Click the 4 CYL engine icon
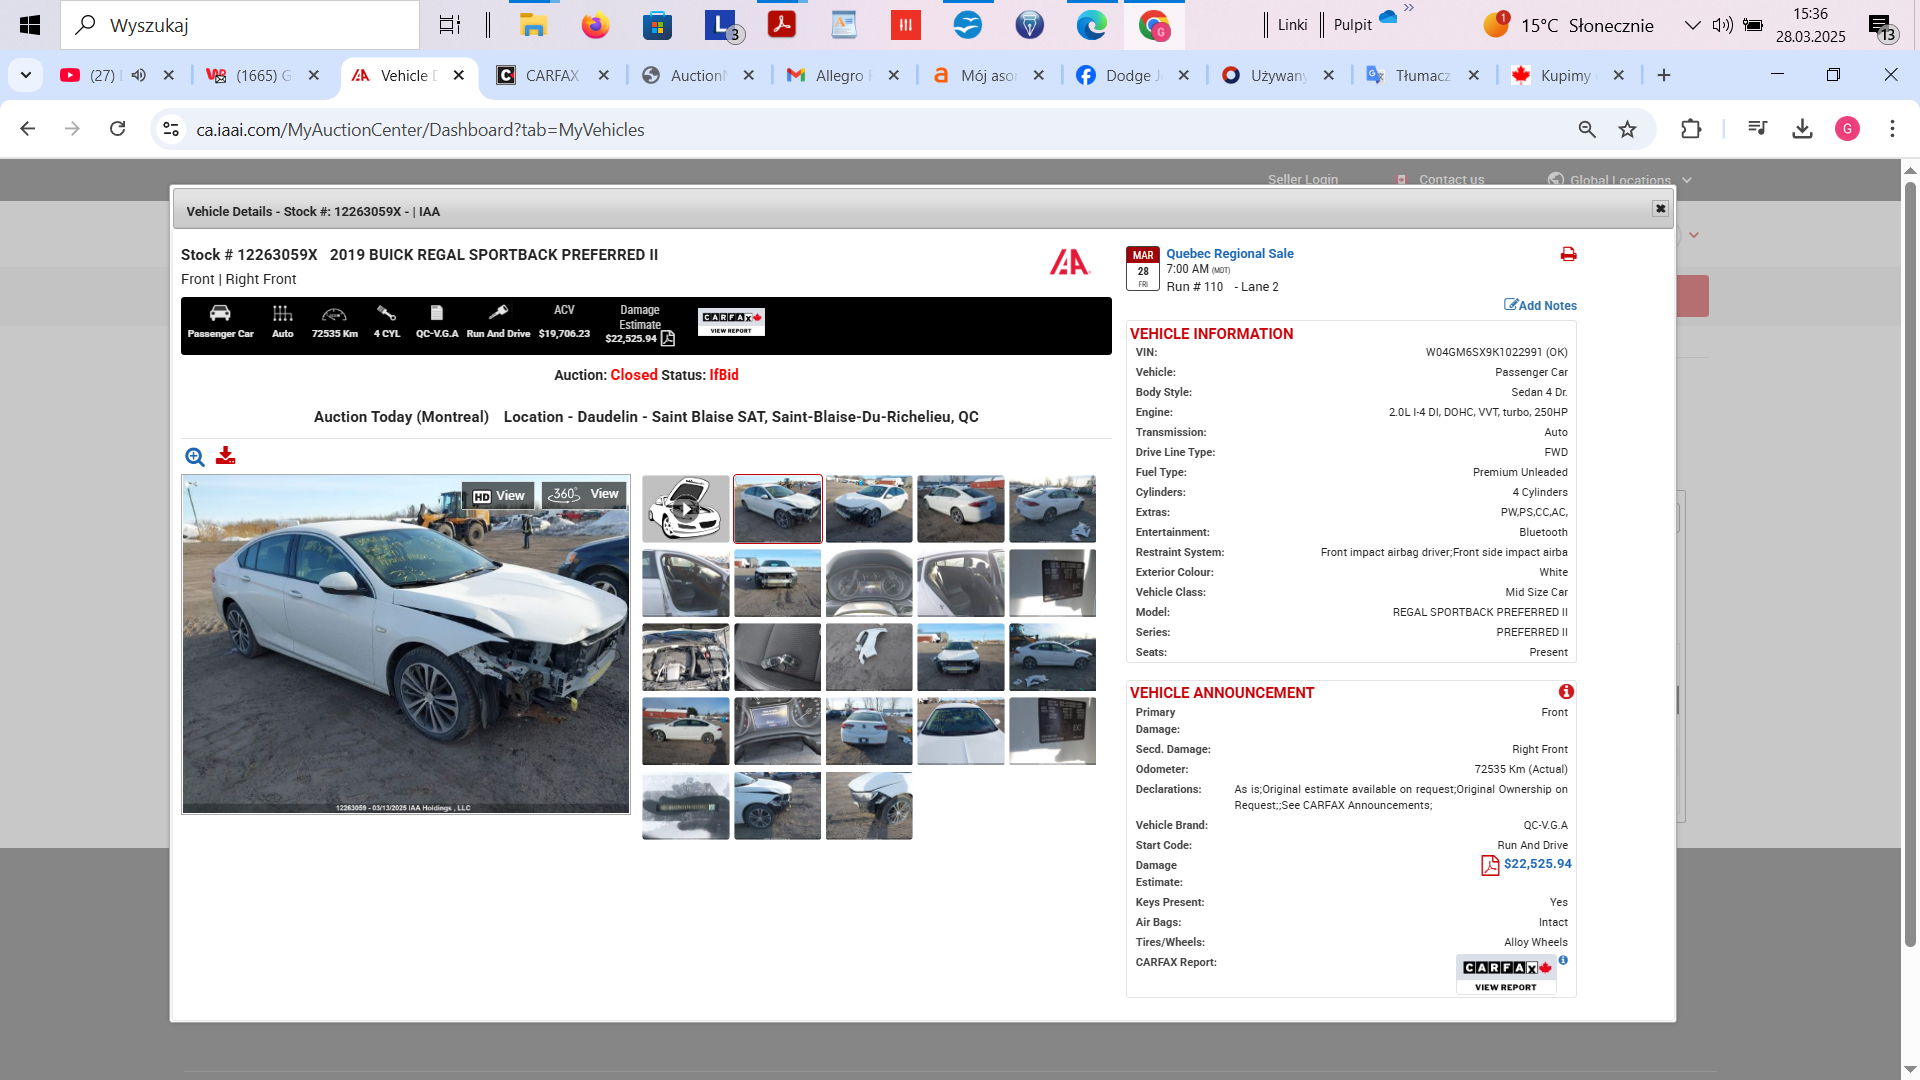 tap(386, 313)
